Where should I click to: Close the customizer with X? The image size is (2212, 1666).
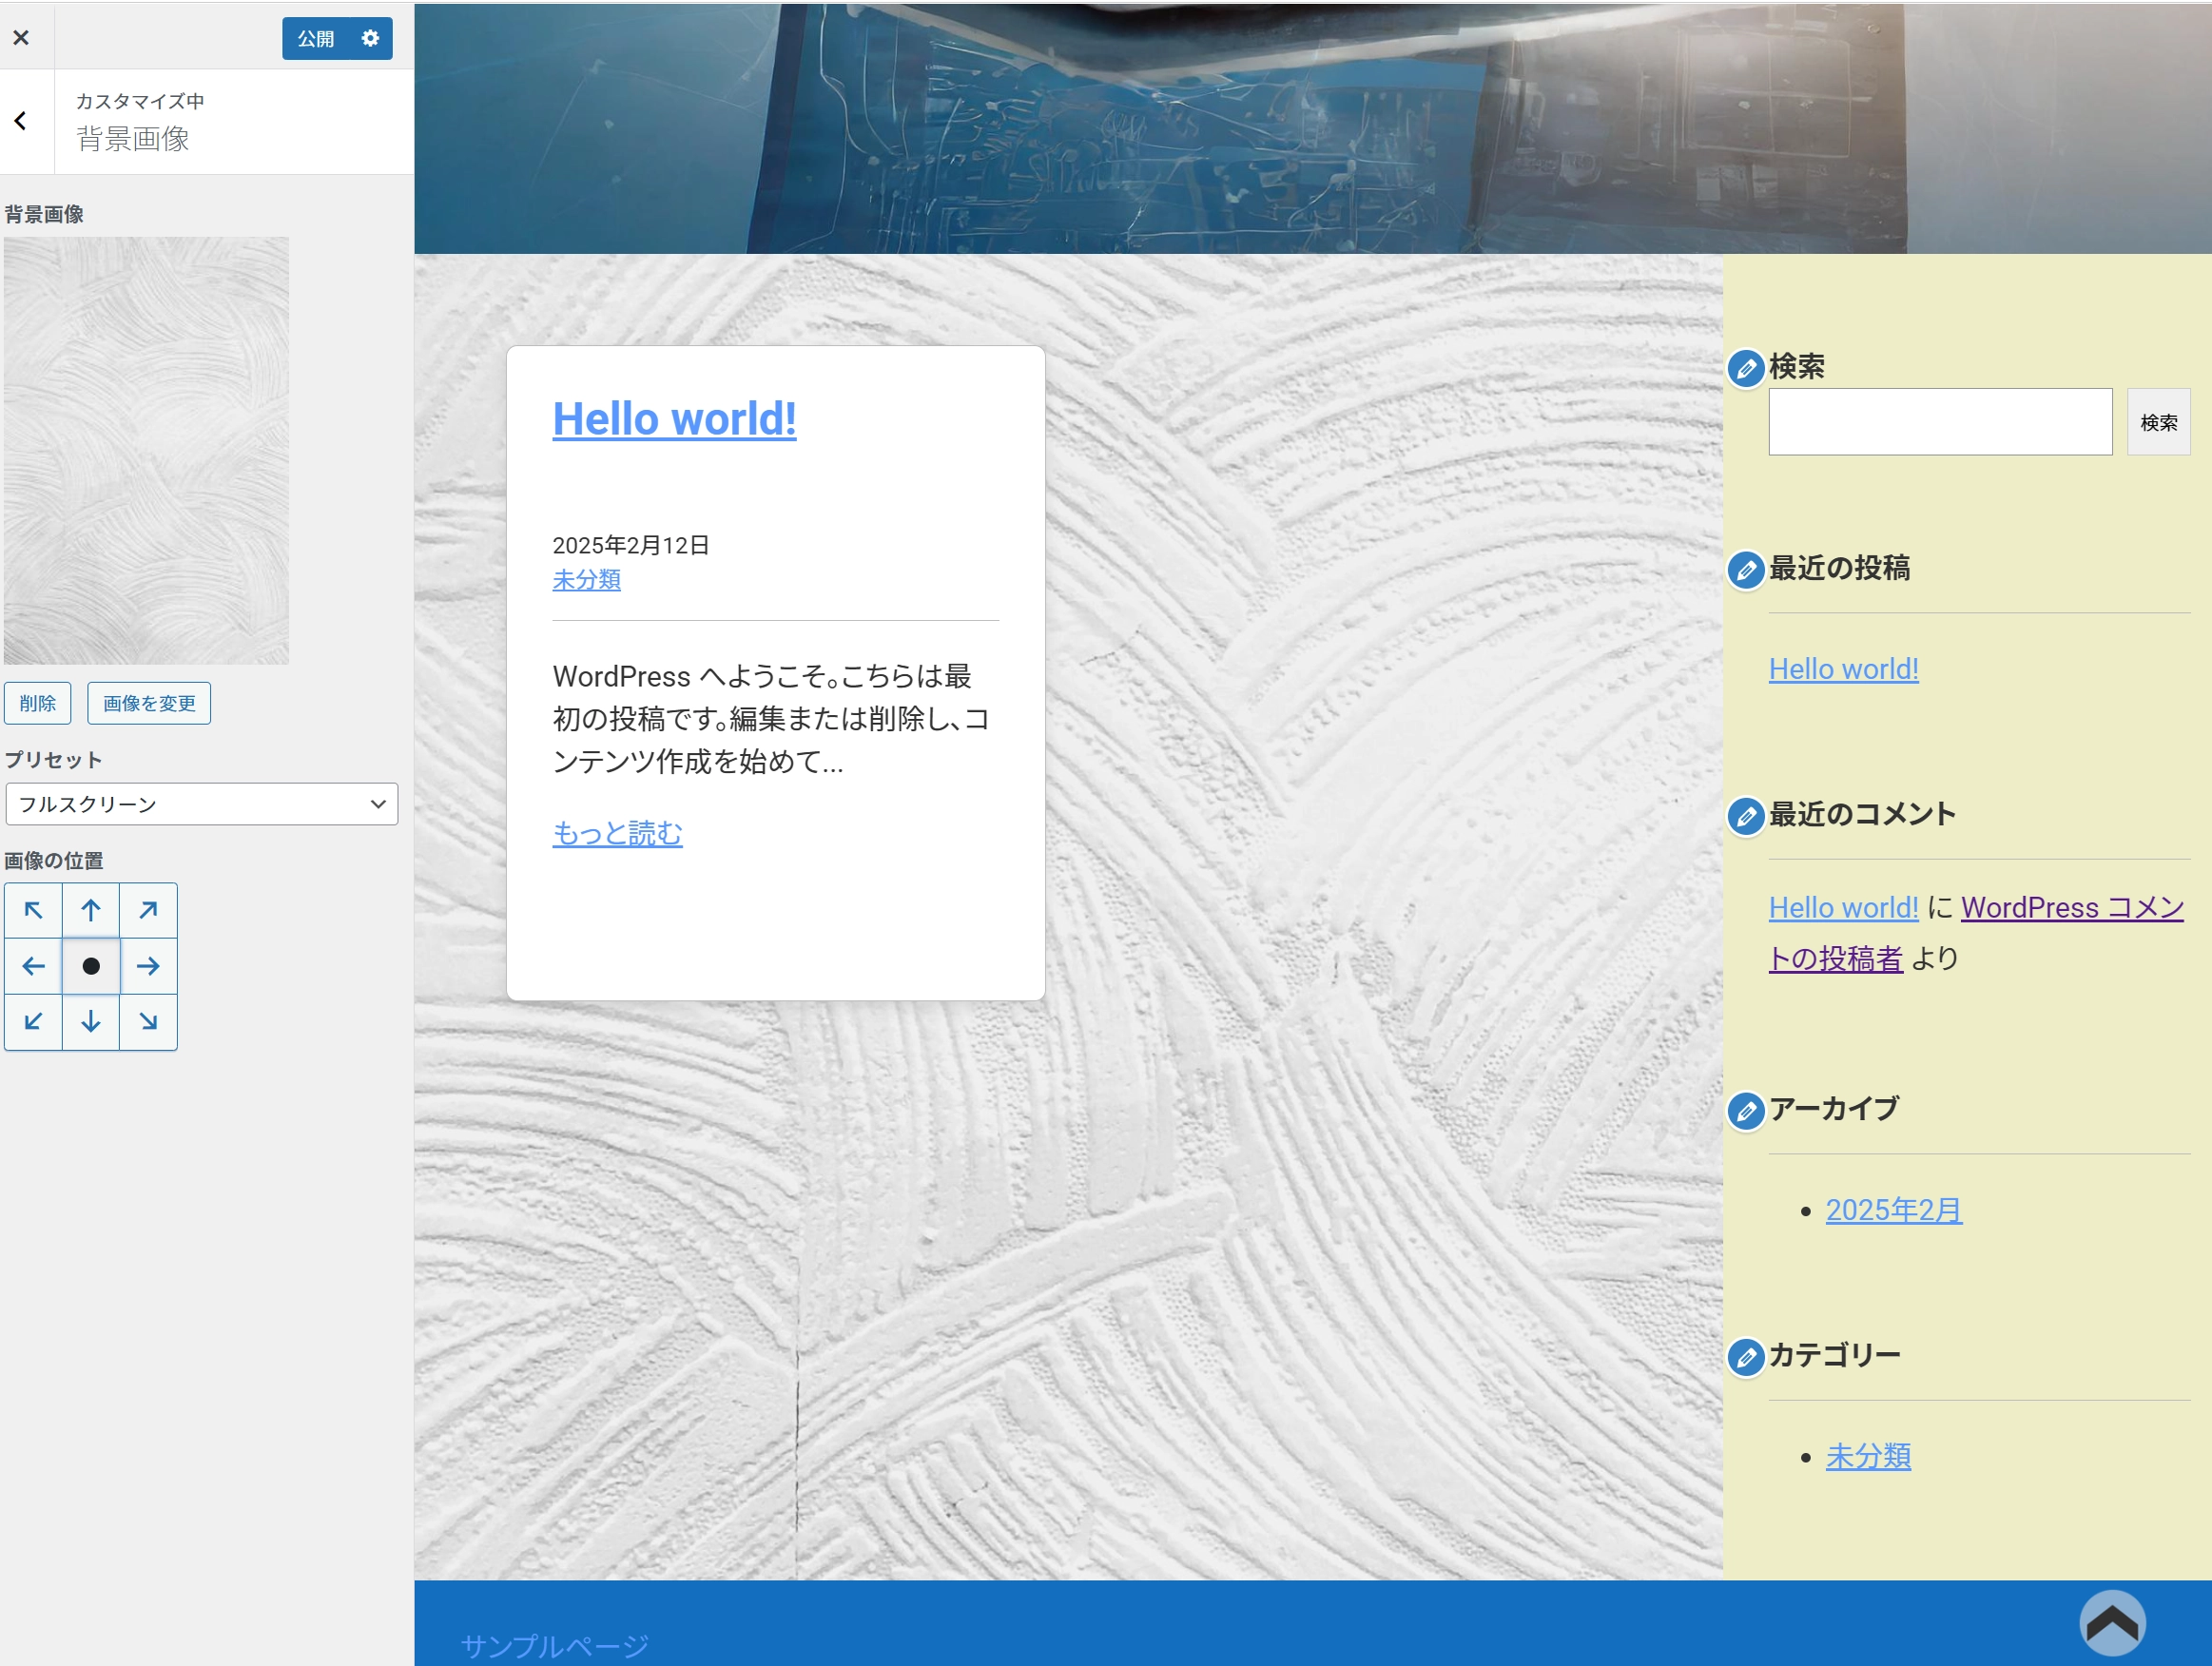pos(21,38)
